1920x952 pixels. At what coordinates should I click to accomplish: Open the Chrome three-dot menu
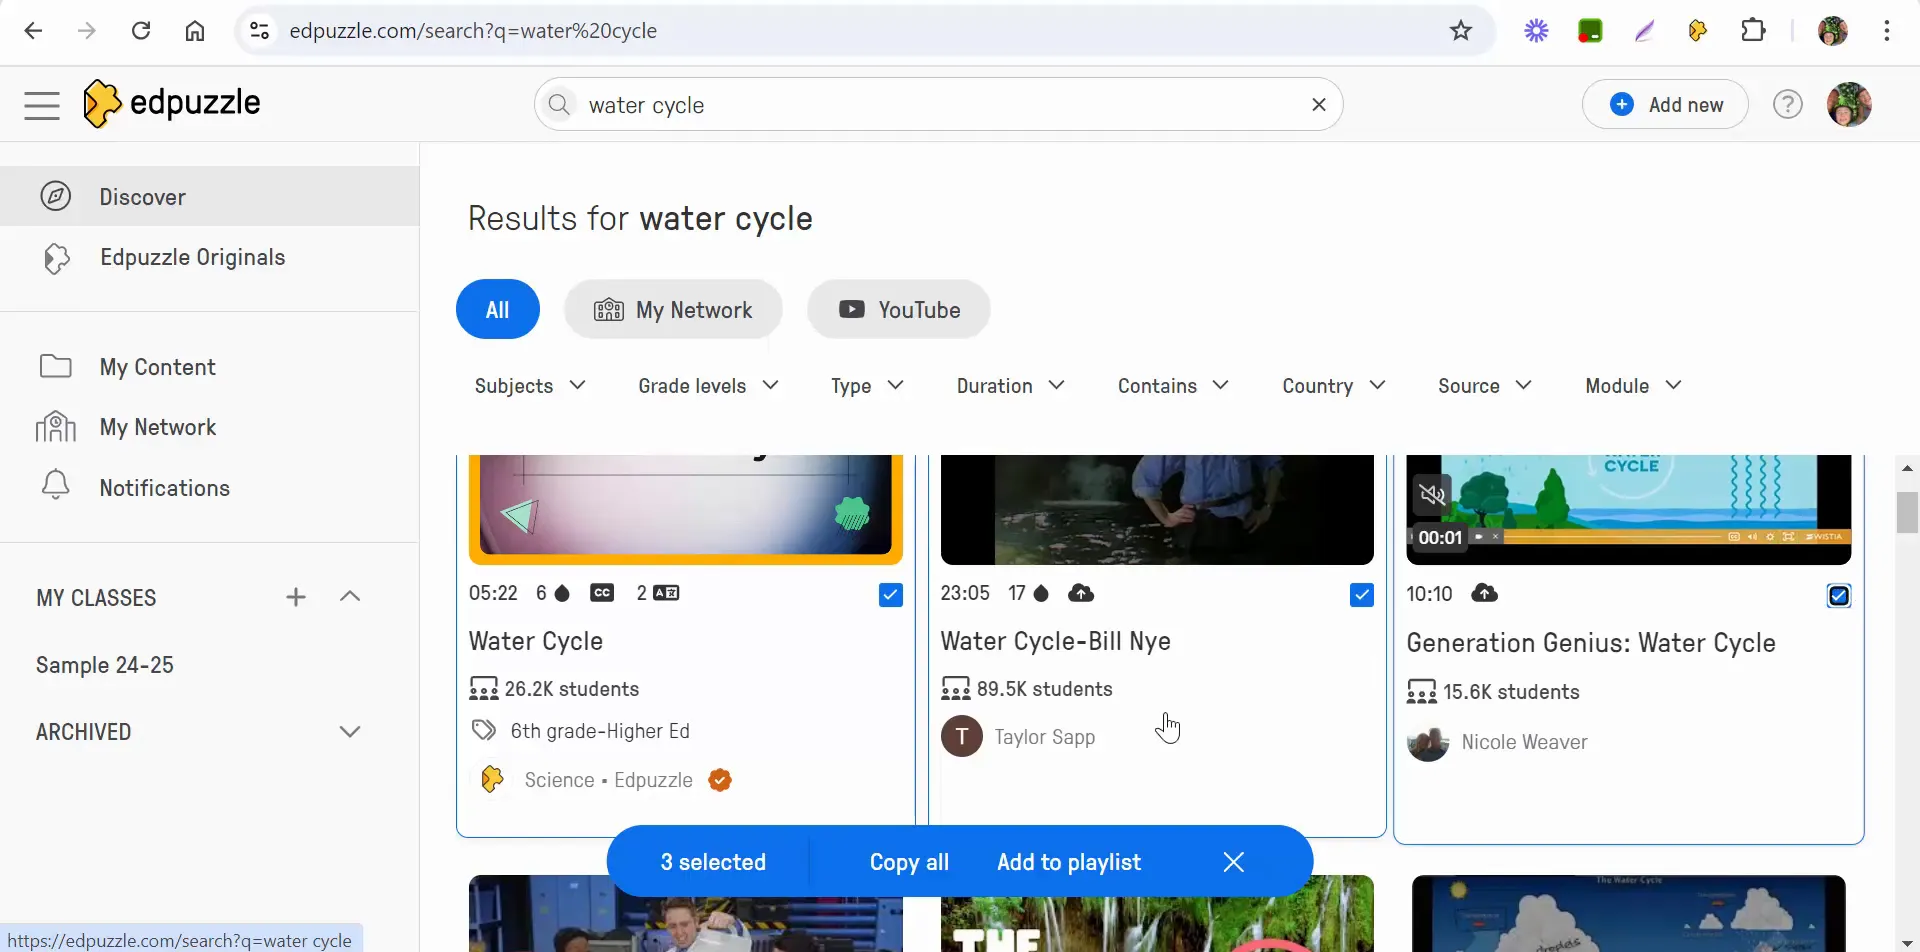(1887, 31)
